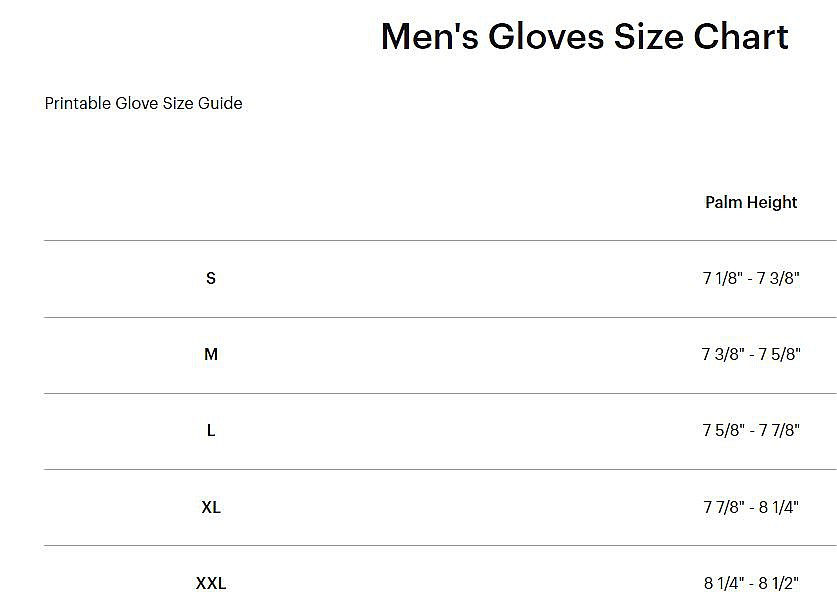
Task: Click the divider line under the table header
Action: [440, 240]
